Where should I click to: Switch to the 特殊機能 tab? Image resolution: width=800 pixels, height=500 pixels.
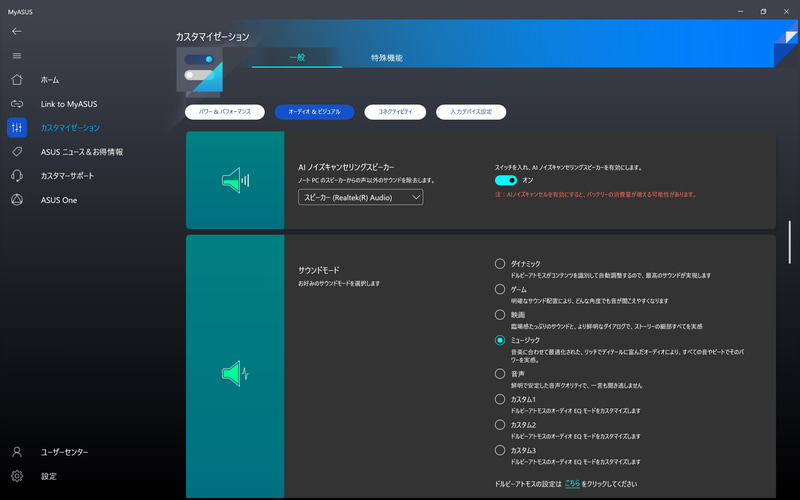pos(387,58)
